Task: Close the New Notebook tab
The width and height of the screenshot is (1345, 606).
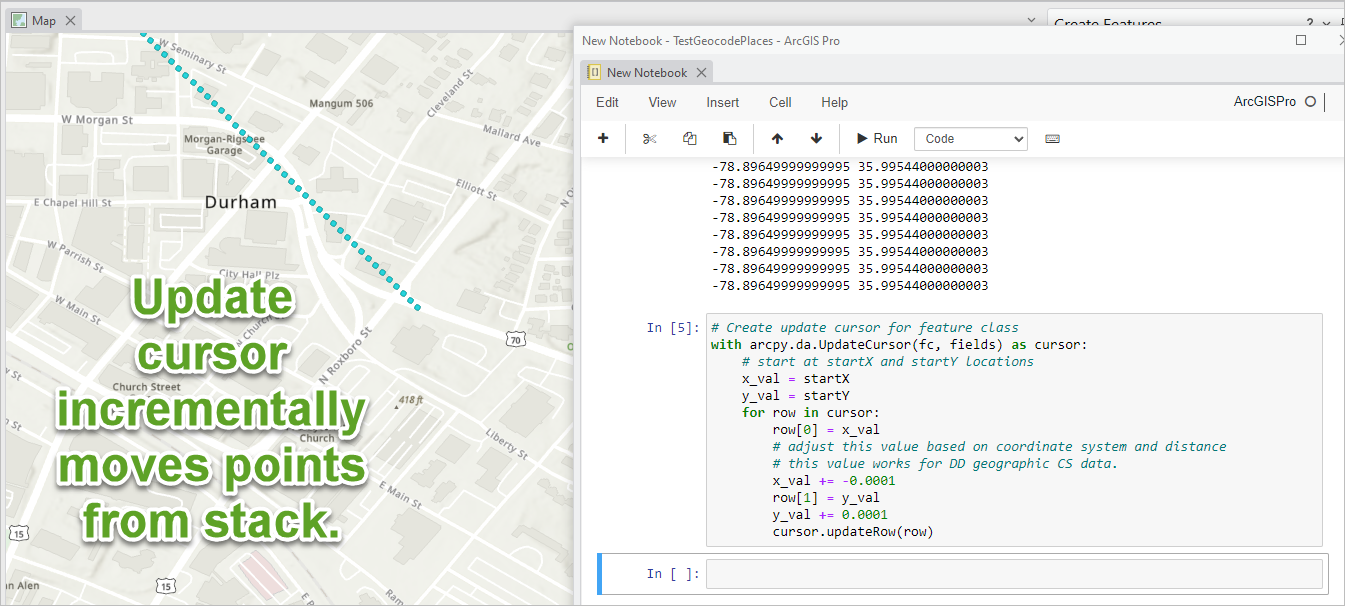Action: click(x=701, y=72)
